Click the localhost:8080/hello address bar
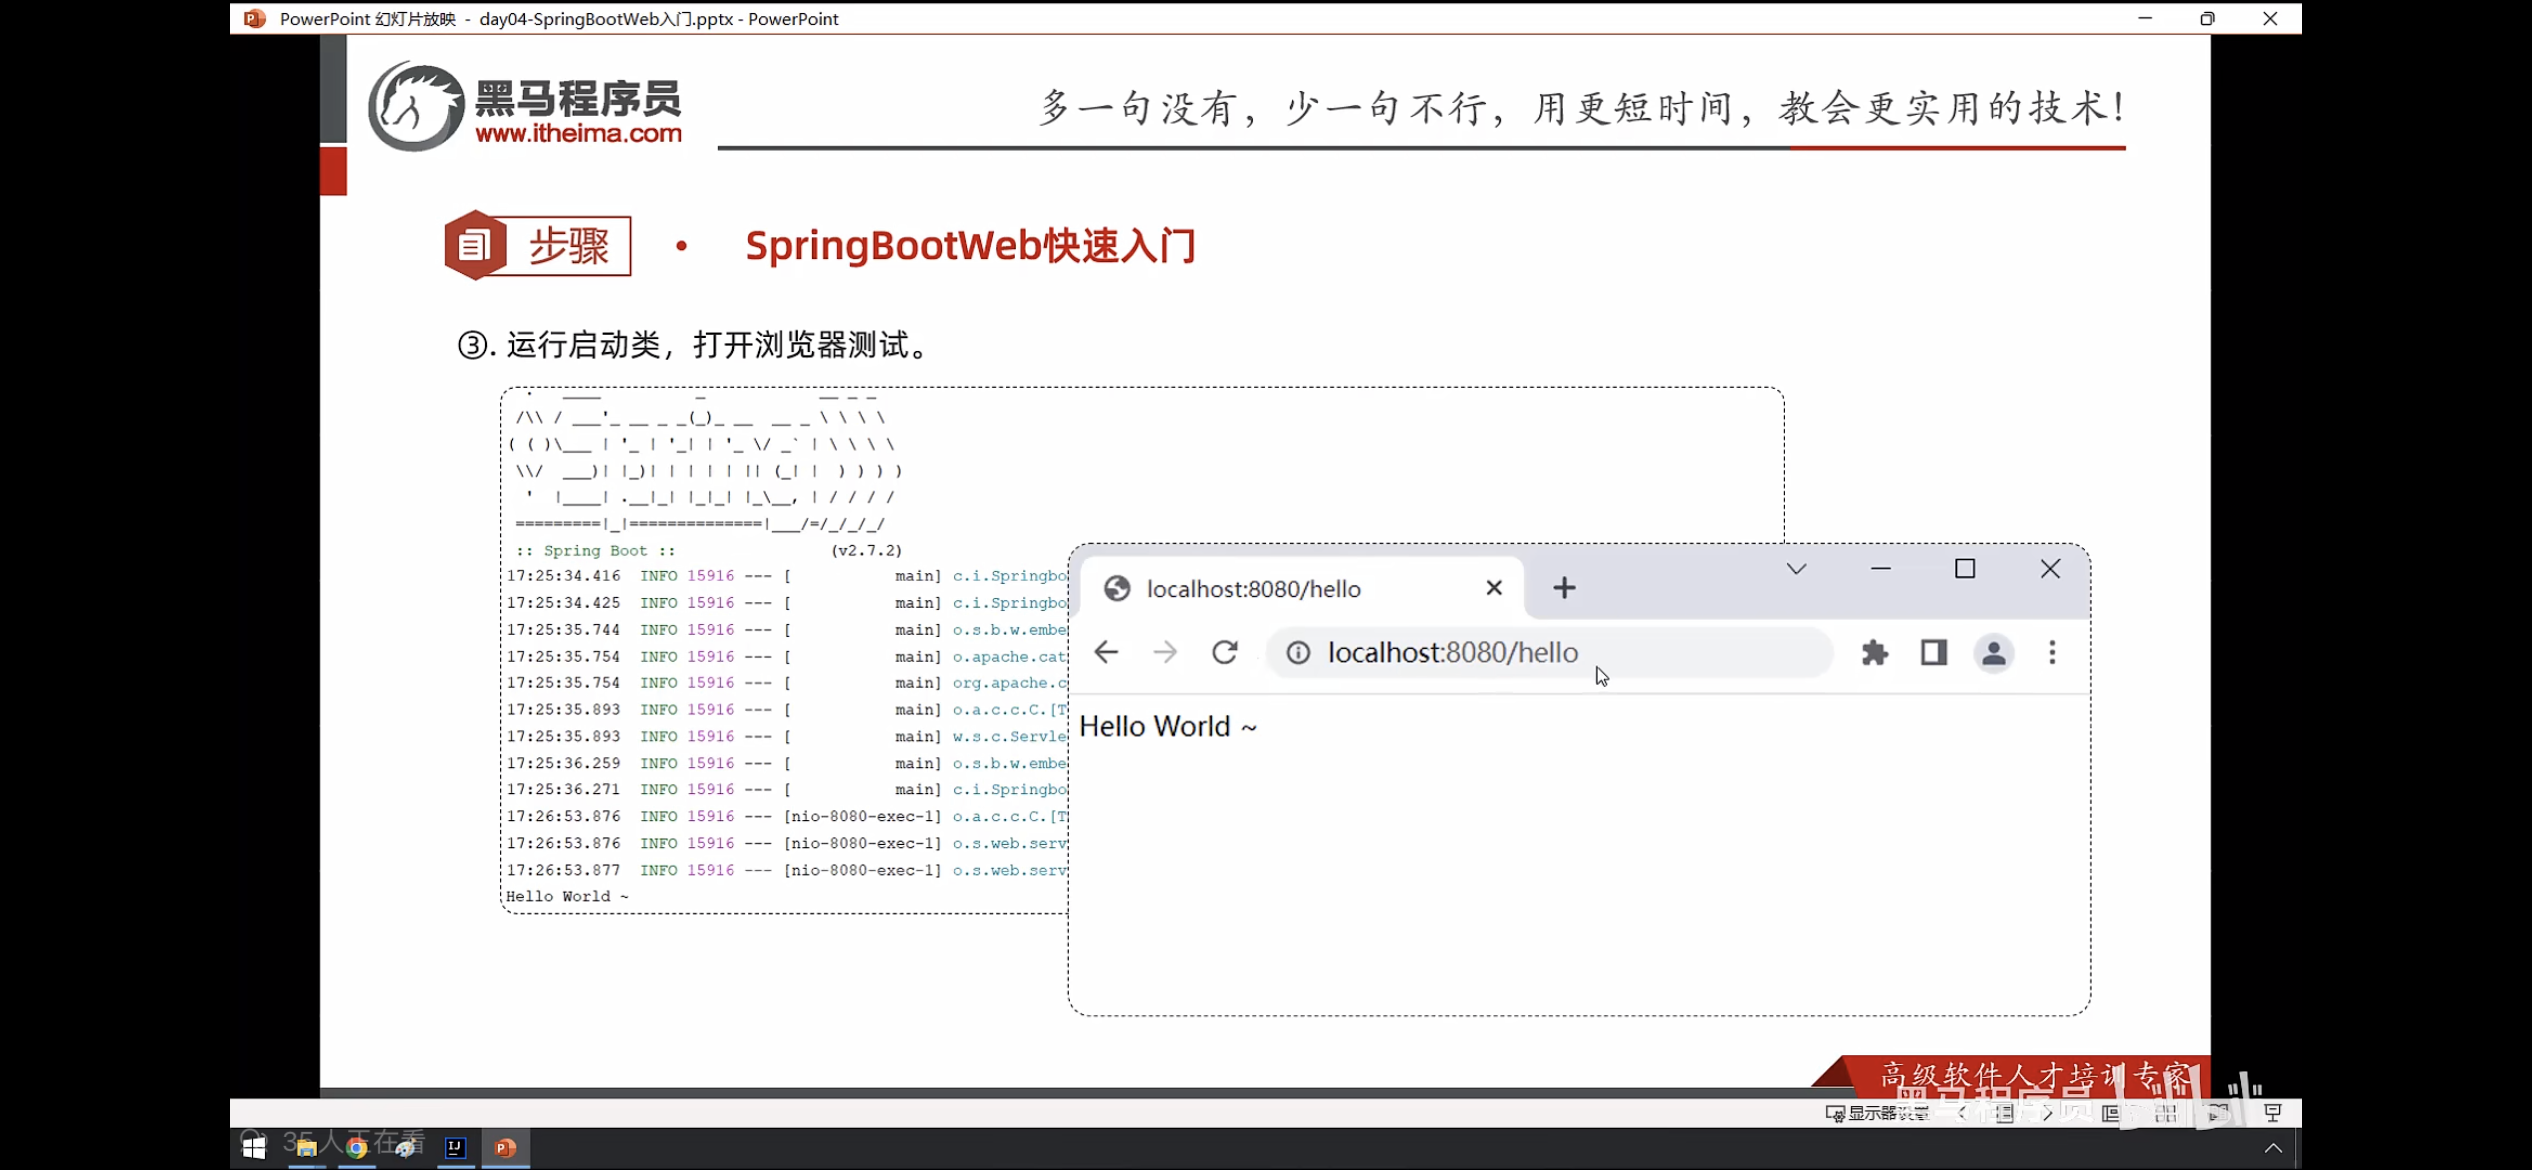The height and width of the screenshot is (1170, 2532). click(x=1550, y=652)
